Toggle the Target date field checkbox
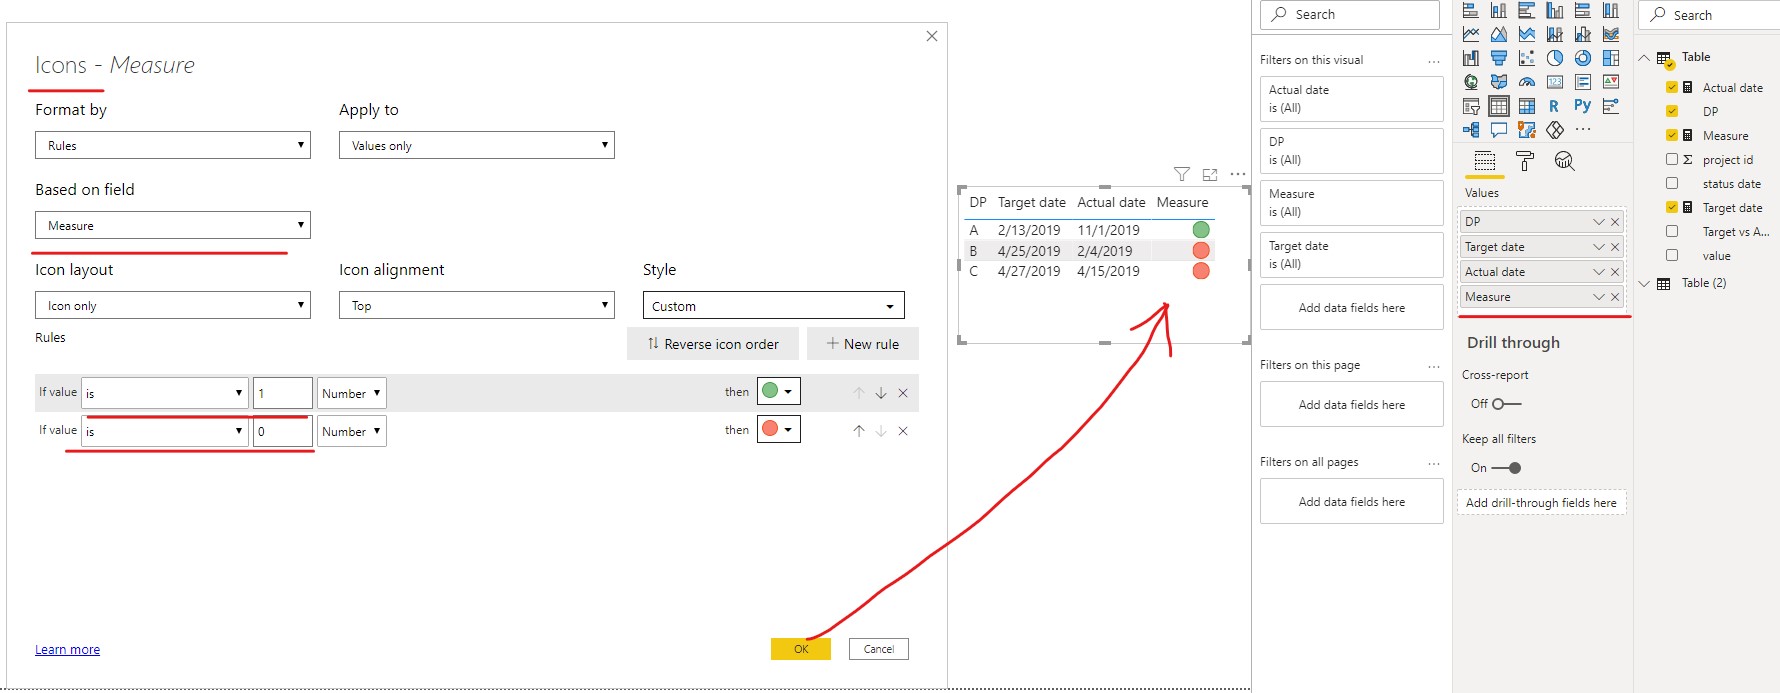Screen dimensions: 1780x693 pyautogui.click(x=1671, y=207)
